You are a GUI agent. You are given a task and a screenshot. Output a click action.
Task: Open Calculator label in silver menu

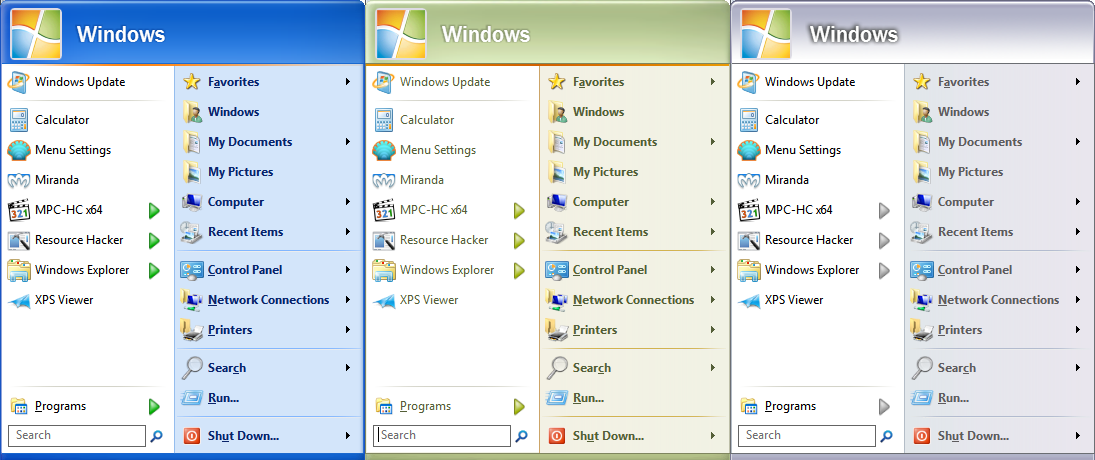[x=792, y=120]
